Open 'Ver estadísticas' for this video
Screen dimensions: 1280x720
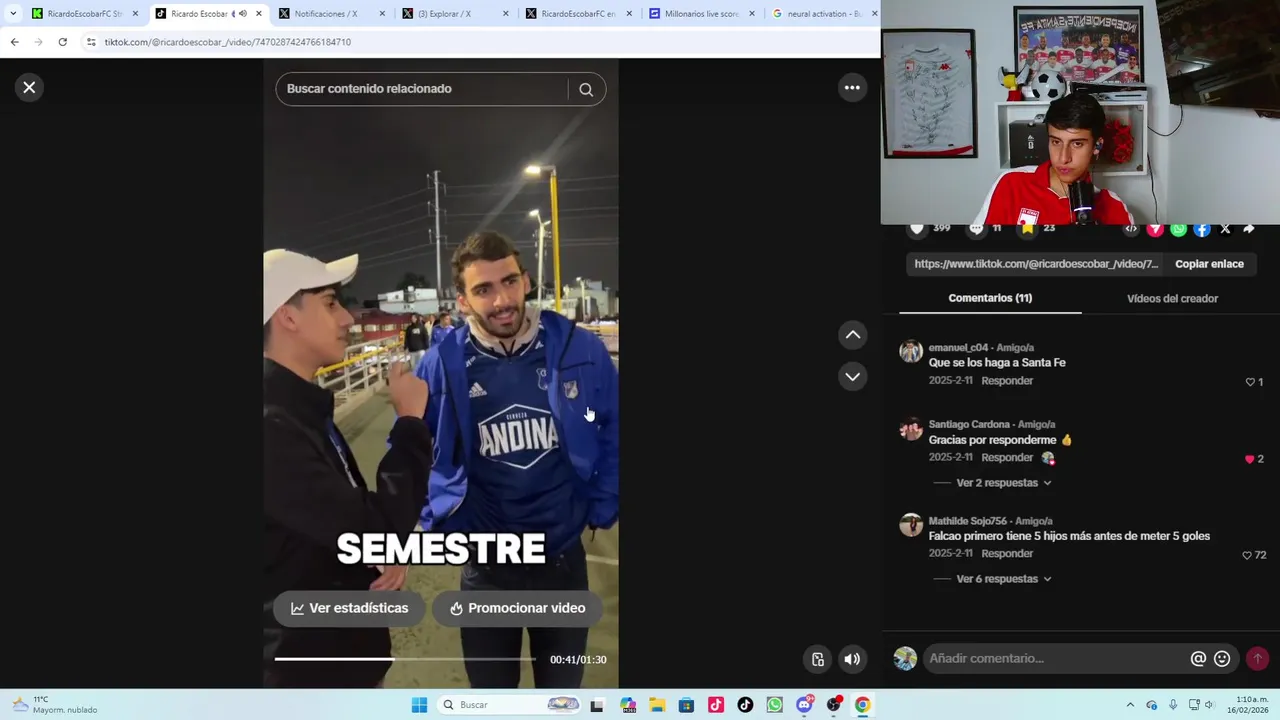349,608
